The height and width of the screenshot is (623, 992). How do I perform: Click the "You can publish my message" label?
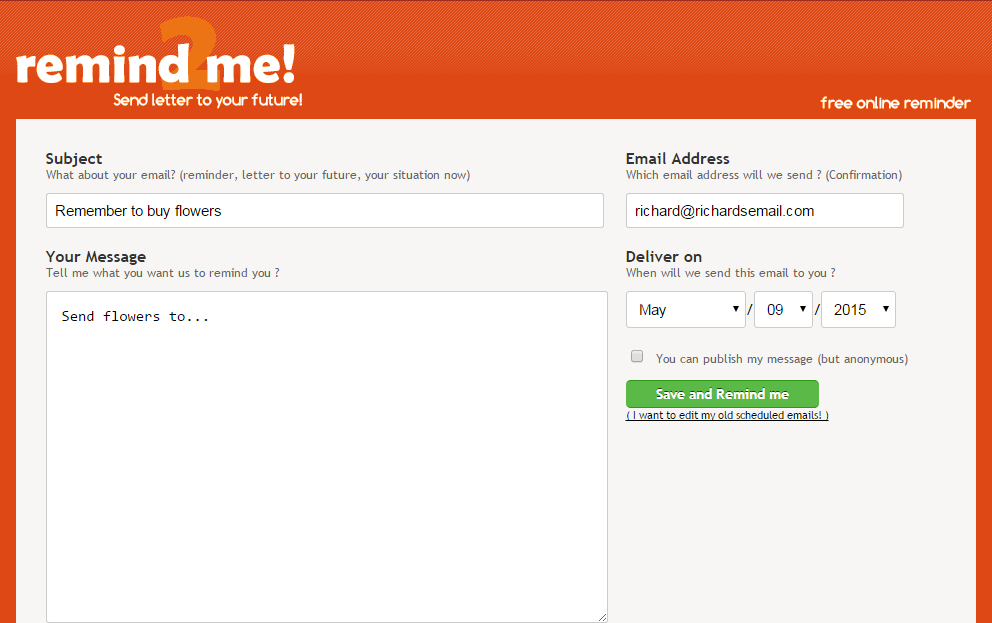click(x=781, y=359)
